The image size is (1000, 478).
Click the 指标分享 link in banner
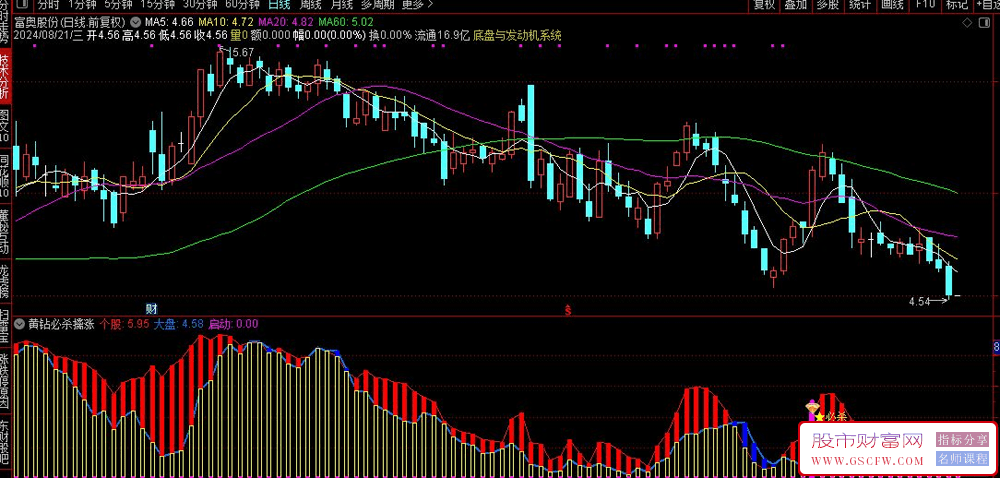click(x=962, y=440)
